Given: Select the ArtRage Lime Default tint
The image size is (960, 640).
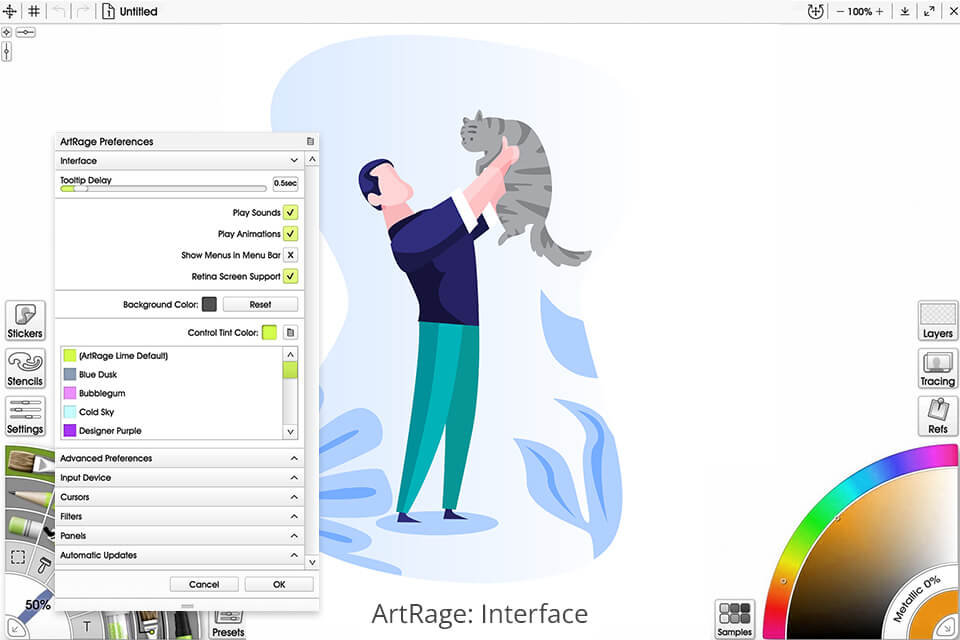Looking at the screenshot, I should point(171,355).
